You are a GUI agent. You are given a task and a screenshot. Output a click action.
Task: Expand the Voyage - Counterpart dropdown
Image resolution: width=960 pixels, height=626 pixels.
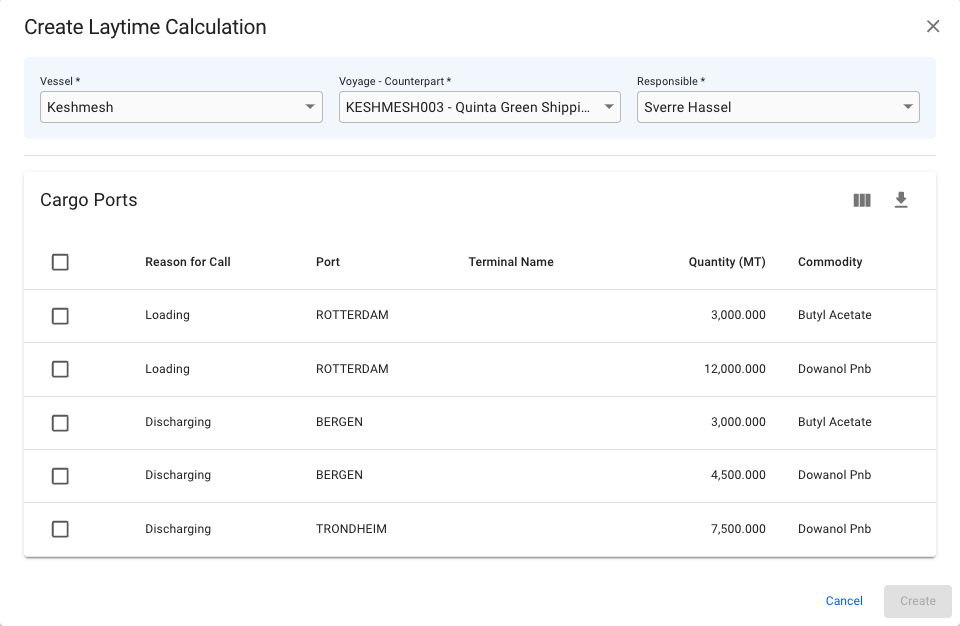pyautogui.click(x=479, y=107)
